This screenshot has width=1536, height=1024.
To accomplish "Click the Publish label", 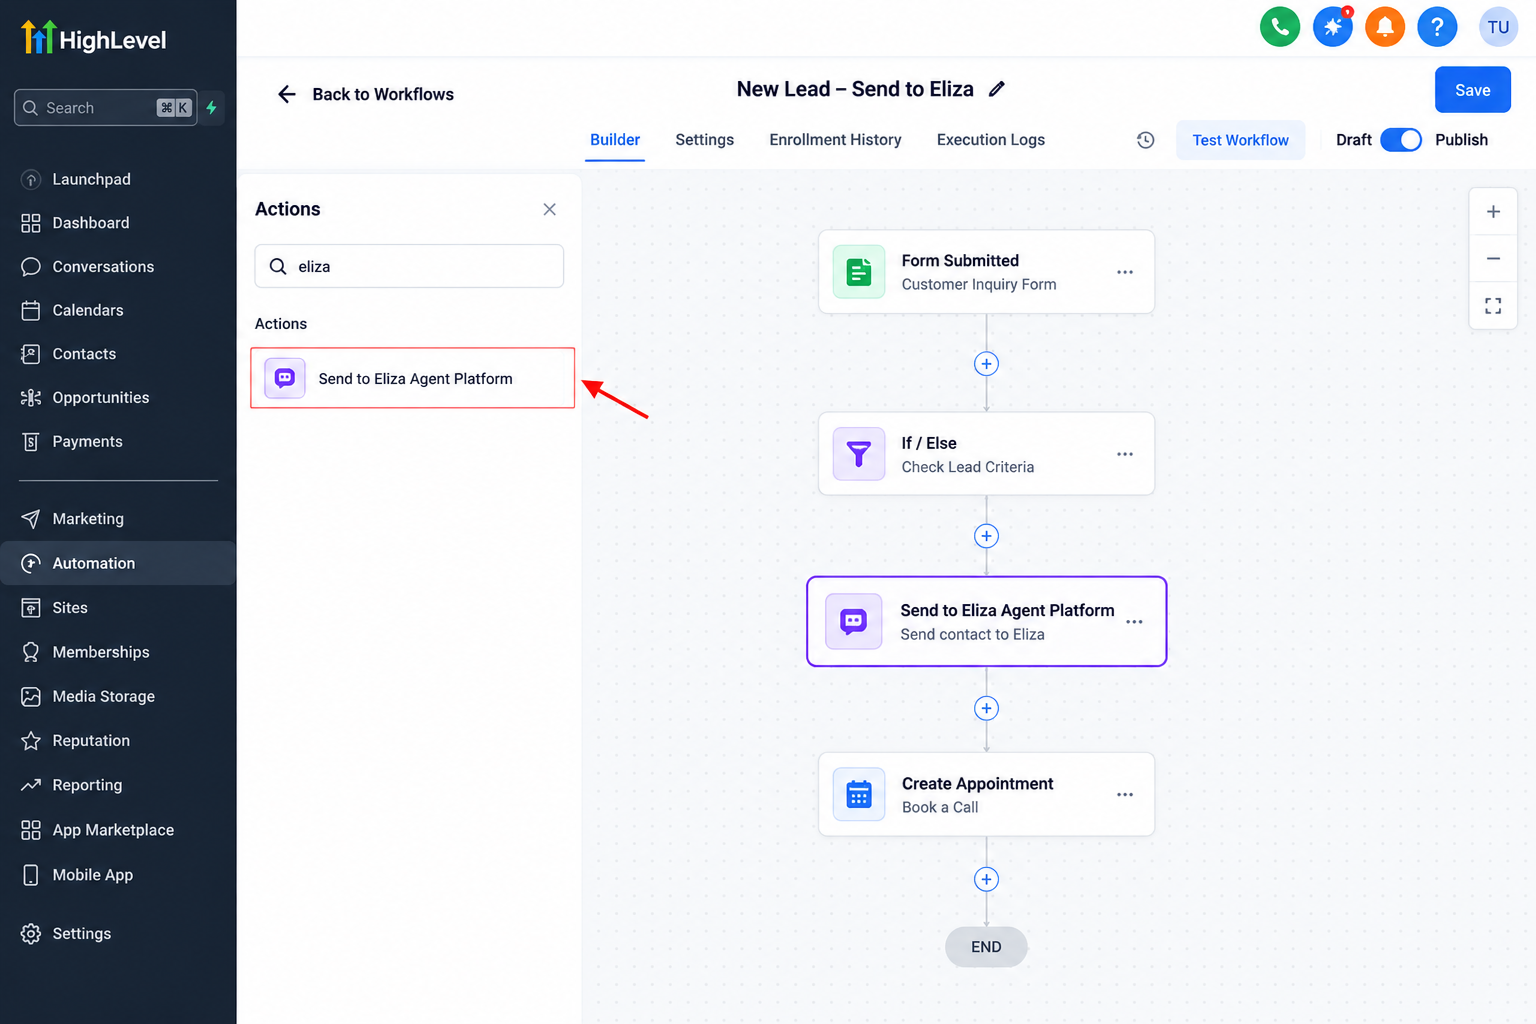I will pos(1461,140).
